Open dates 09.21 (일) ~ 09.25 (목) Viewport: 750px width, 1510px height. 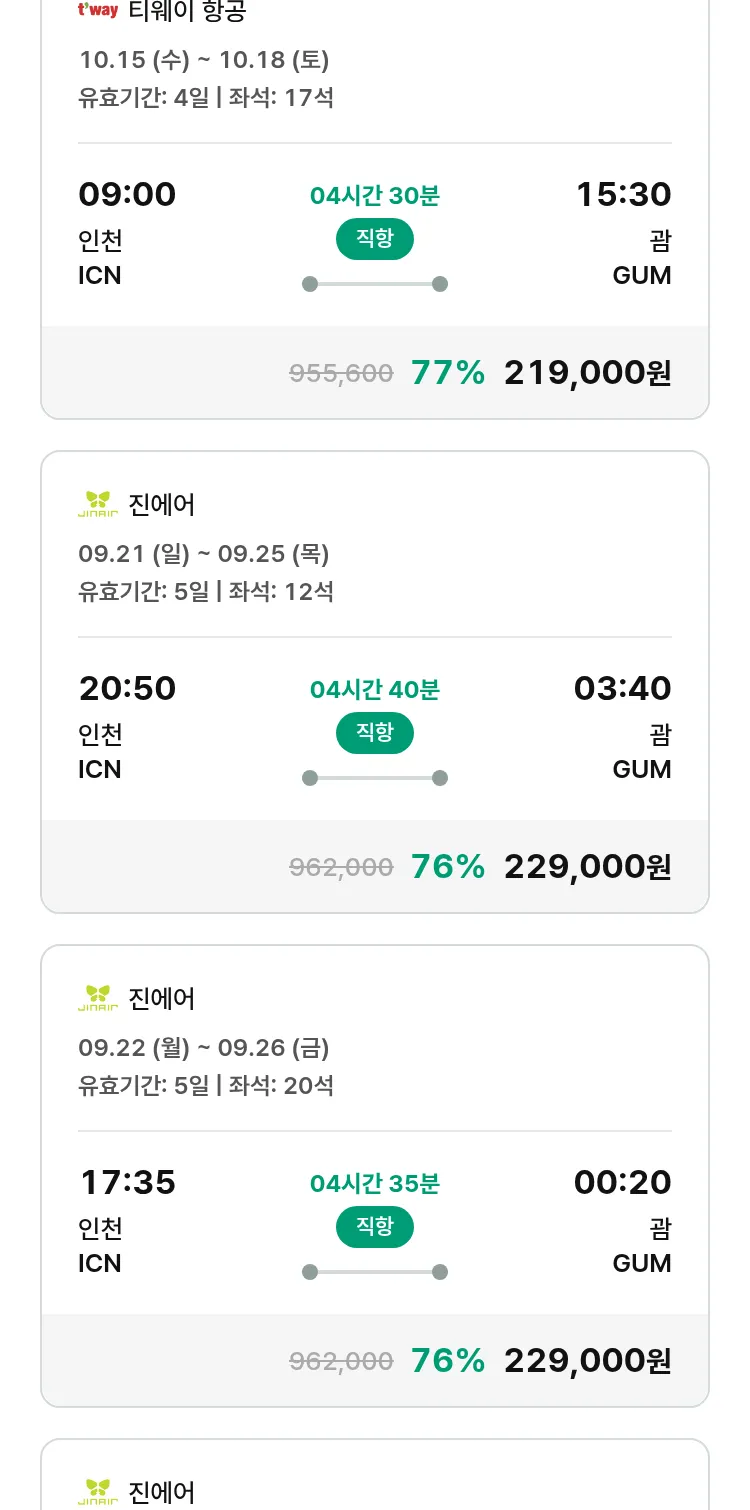[204, 554]
